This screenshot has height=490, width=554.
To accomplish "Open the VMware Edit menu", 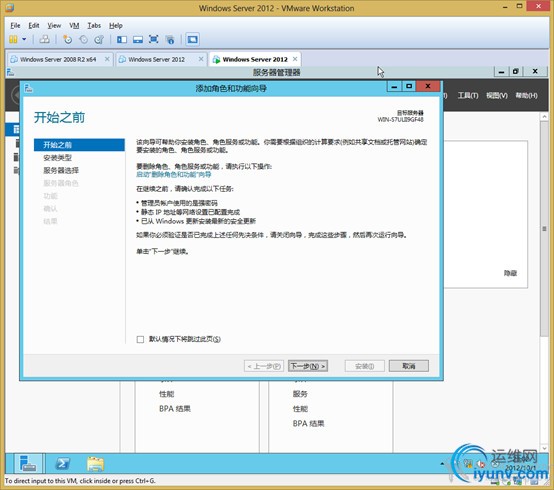I will coord(34,25).
